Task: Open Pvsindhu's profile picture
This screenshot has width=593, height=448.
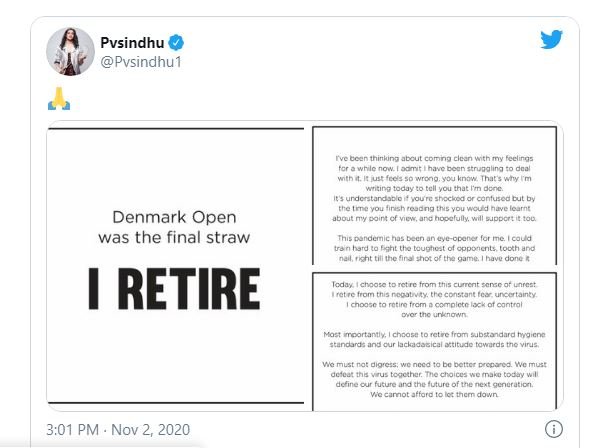Action: [70, 51]
